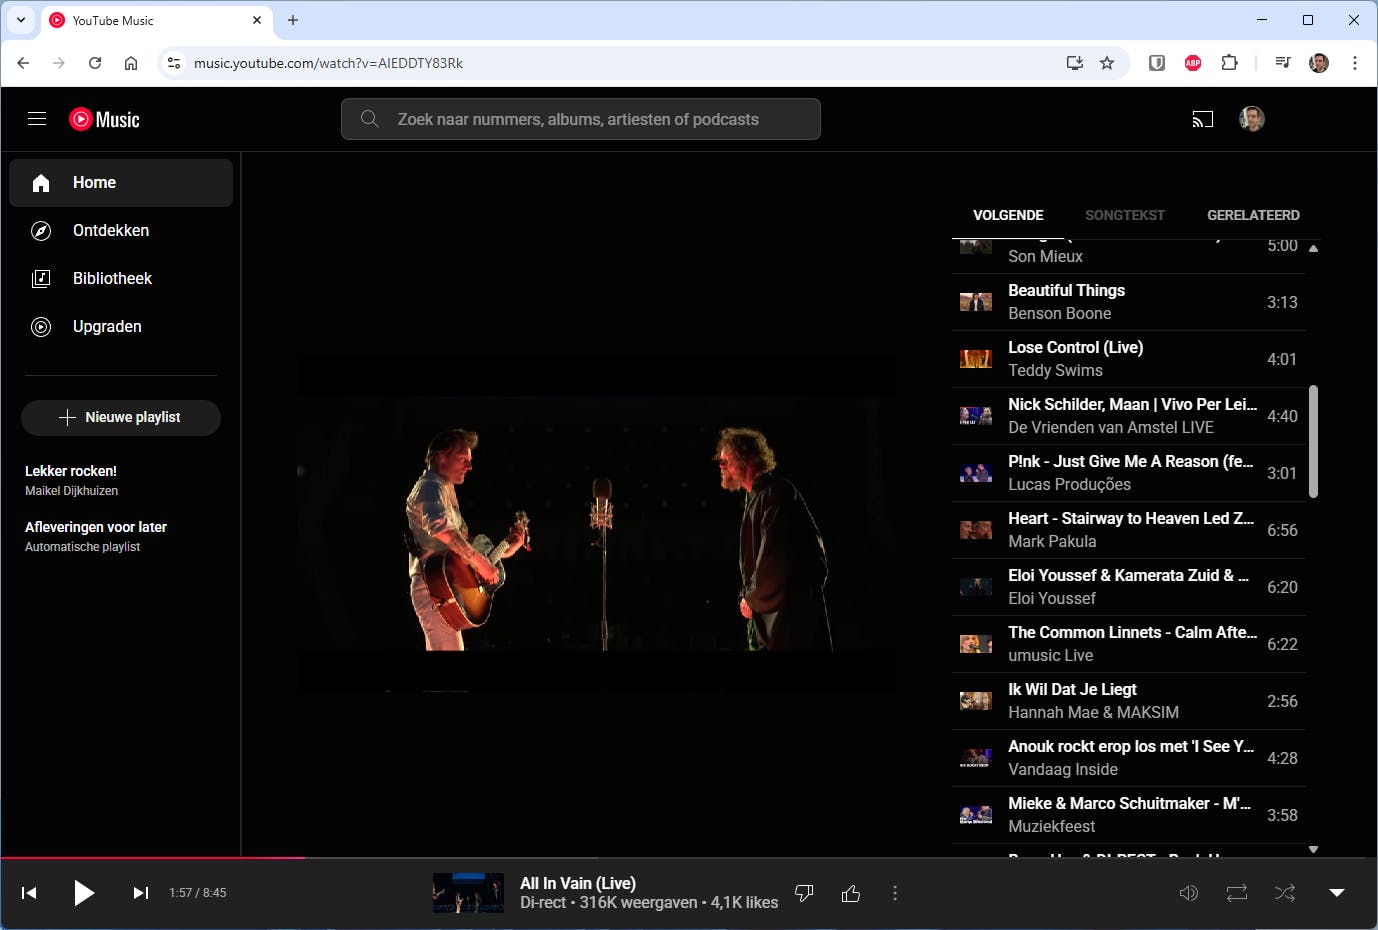Open the Lekker rocken! playlist

click(x=71, y=470)
